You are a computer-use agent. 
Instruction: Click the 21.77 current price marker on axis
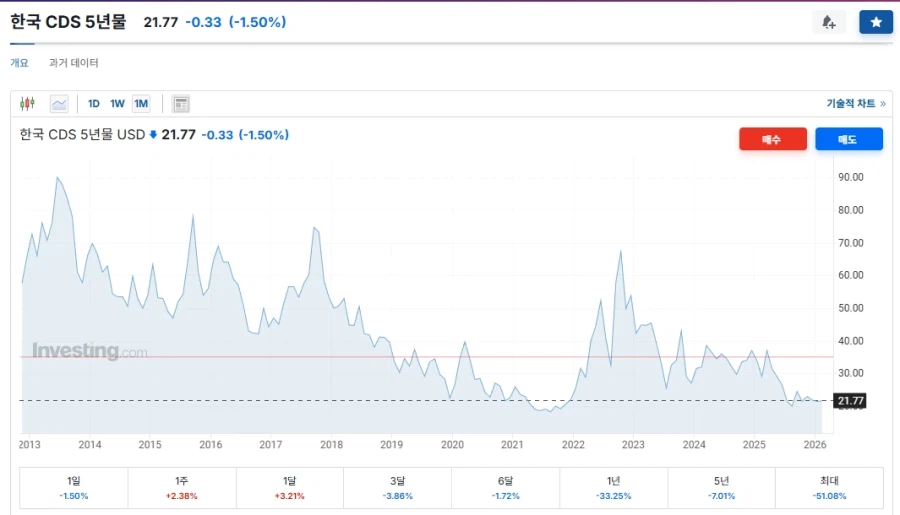[850, 401]
